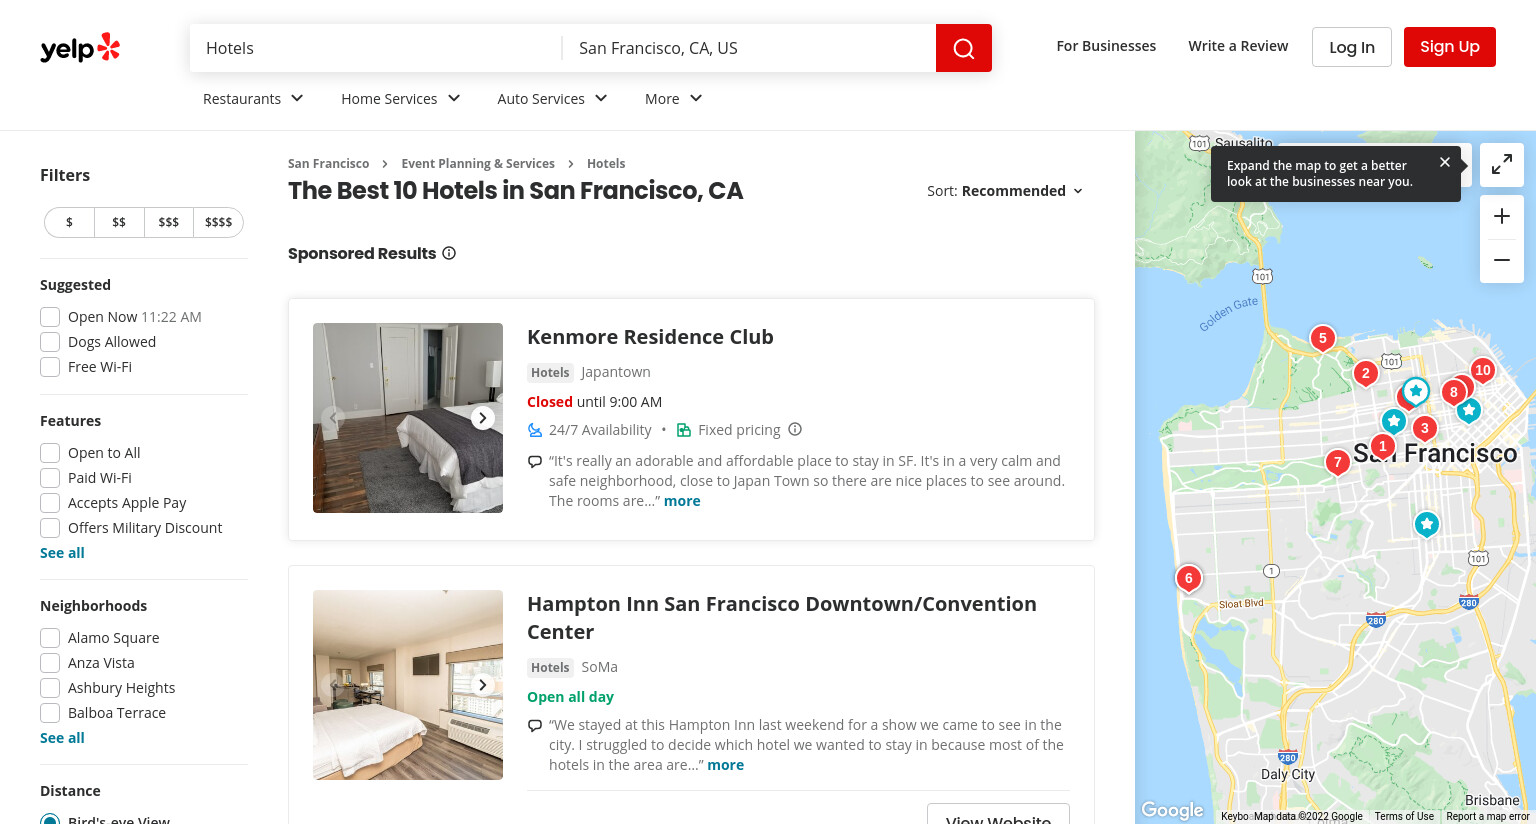Select map pin number 6

coord(1188,578)
